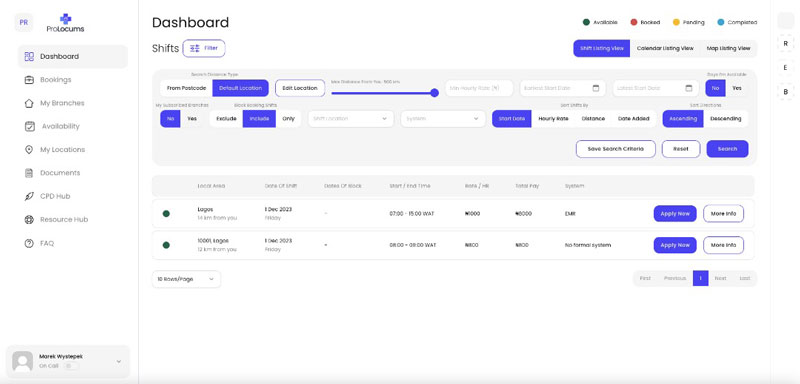The height and width of the screenshot is (384, 800).
Task: Click the My Locations pin icon
Action: tap(29, 149)
